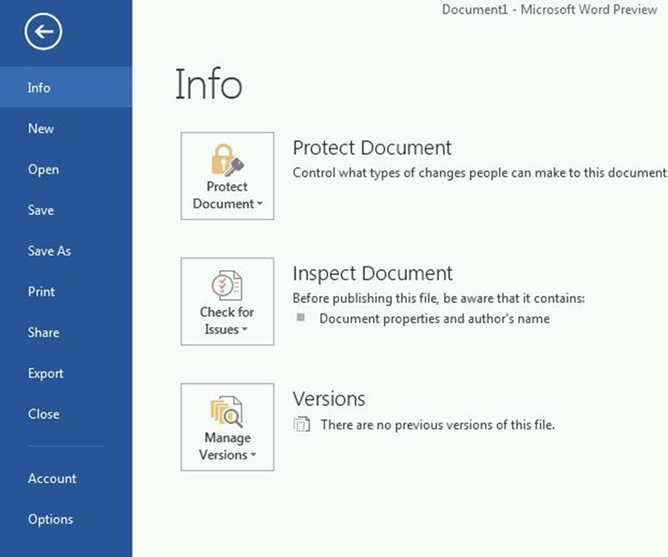Screen dimensions: 668x557
Task: Click the Protect Document section heading
Action: click(x=372, y=148)
